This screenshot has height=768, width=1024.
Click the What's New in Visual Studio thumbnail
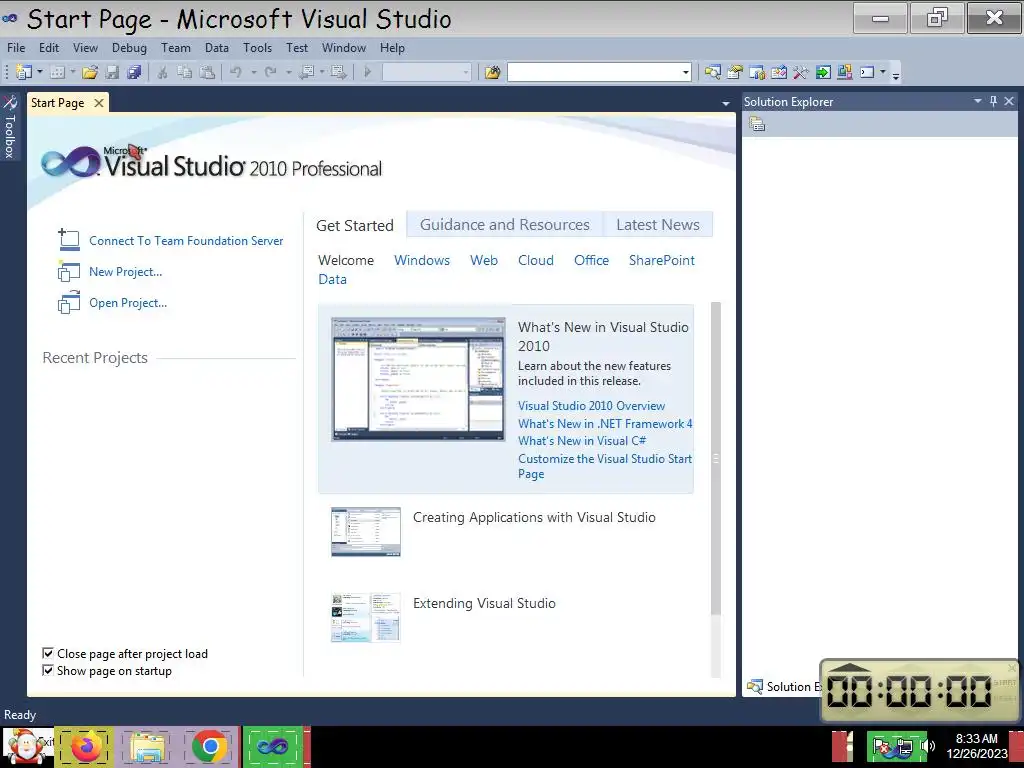(418, 379)
